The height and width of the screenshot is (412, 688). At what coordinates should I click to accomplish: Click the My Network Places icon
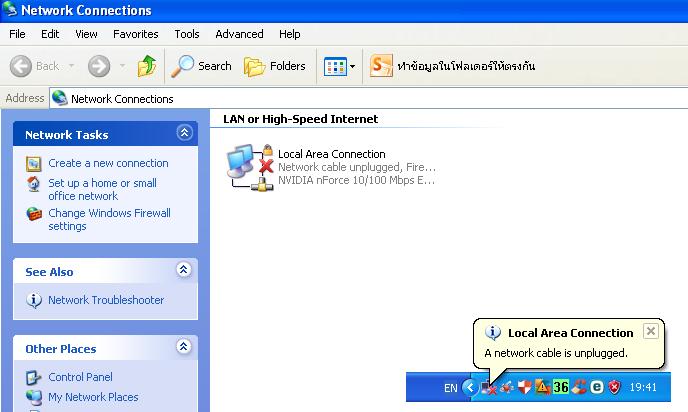34,397
